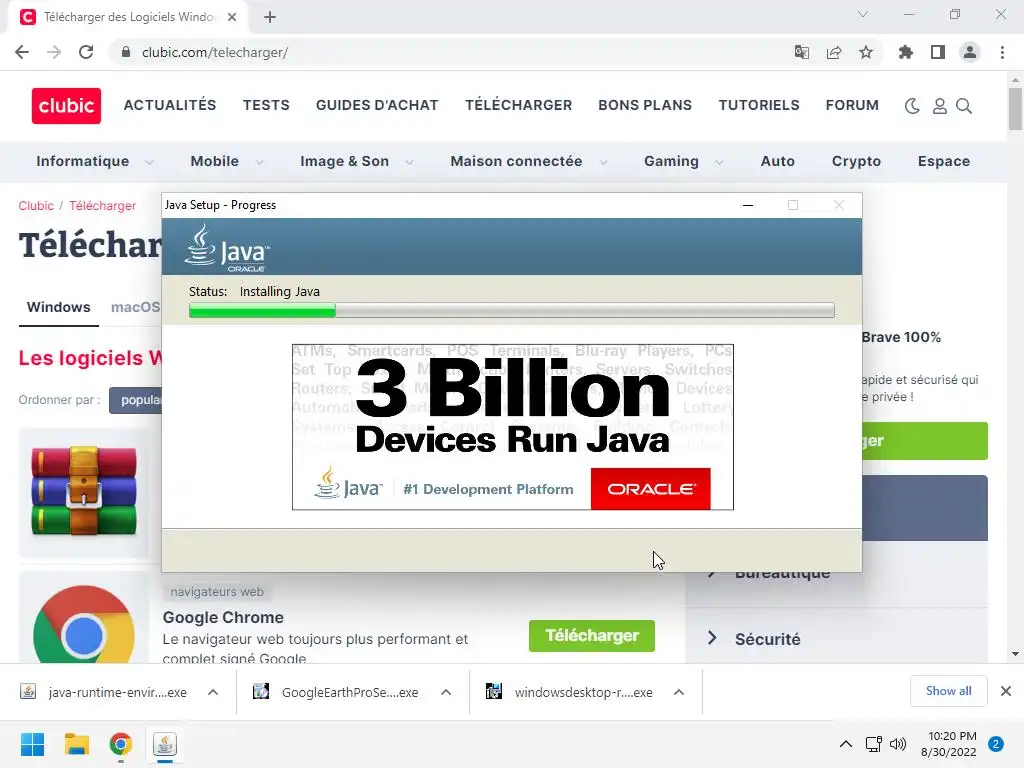Open the Chrome extensions puzzle icon
This screenshot has height=768, width=1024.
[906, 52]
